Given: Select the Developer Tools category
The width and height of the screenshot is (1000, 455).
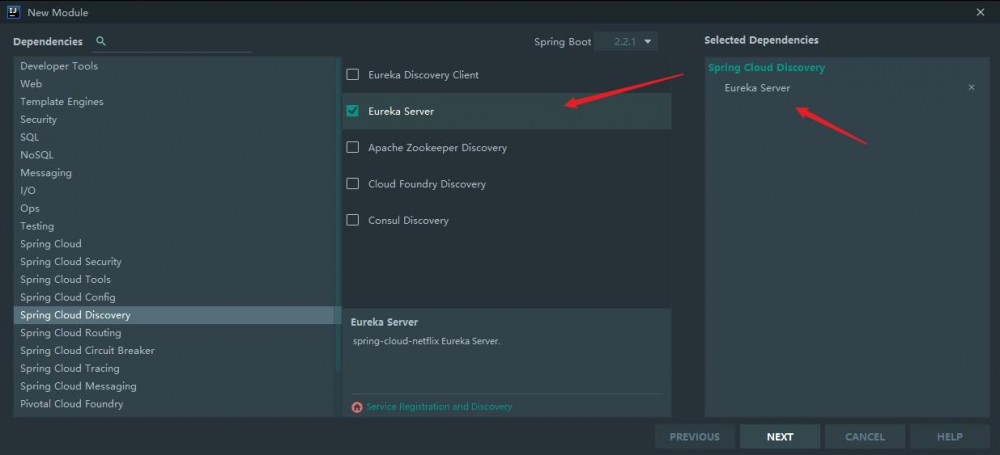Looking at the screenshot, I should (x=59, y=66).
